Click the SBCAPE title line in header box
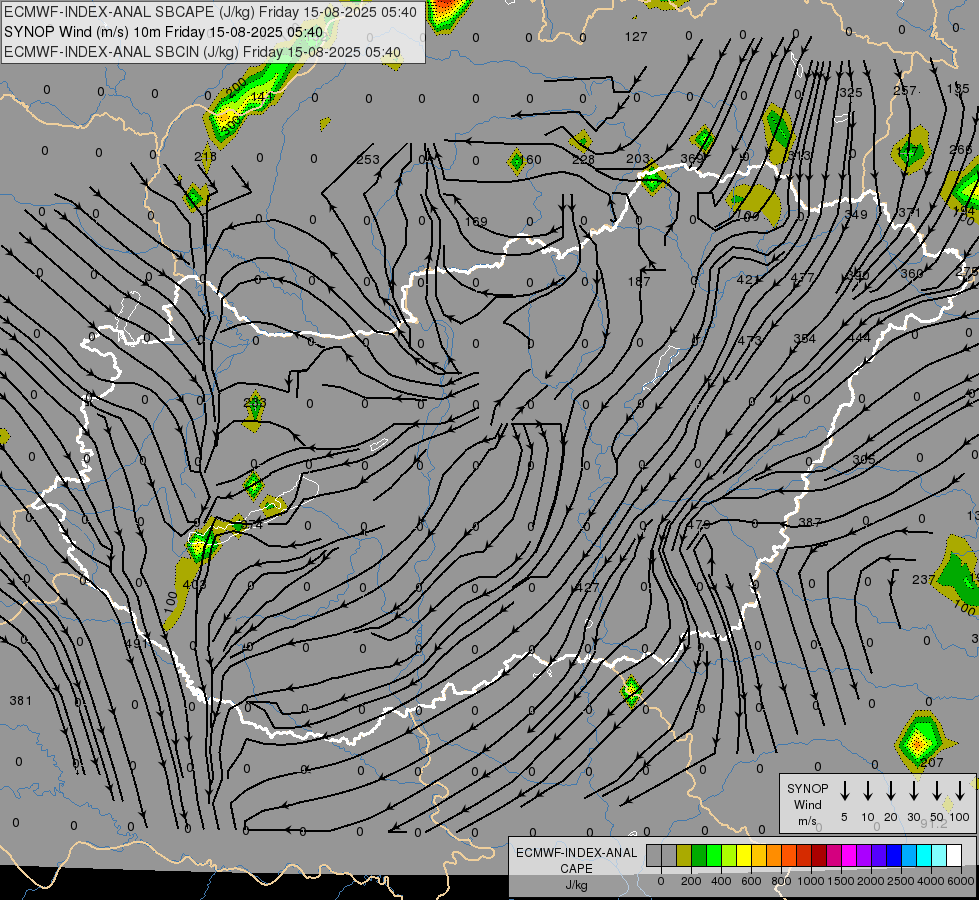979x900 pixels. coord(210,12)
